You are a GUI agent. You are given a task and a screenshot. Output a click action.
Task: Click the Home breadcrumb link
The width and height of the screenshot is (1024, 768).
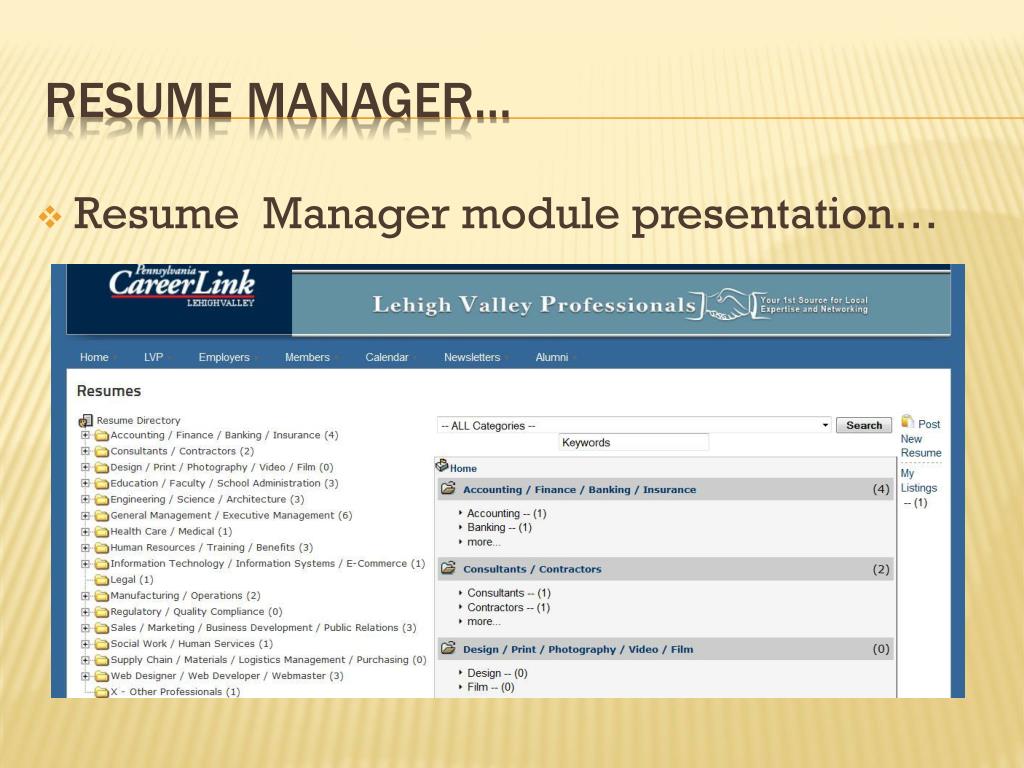click(463, 468)
